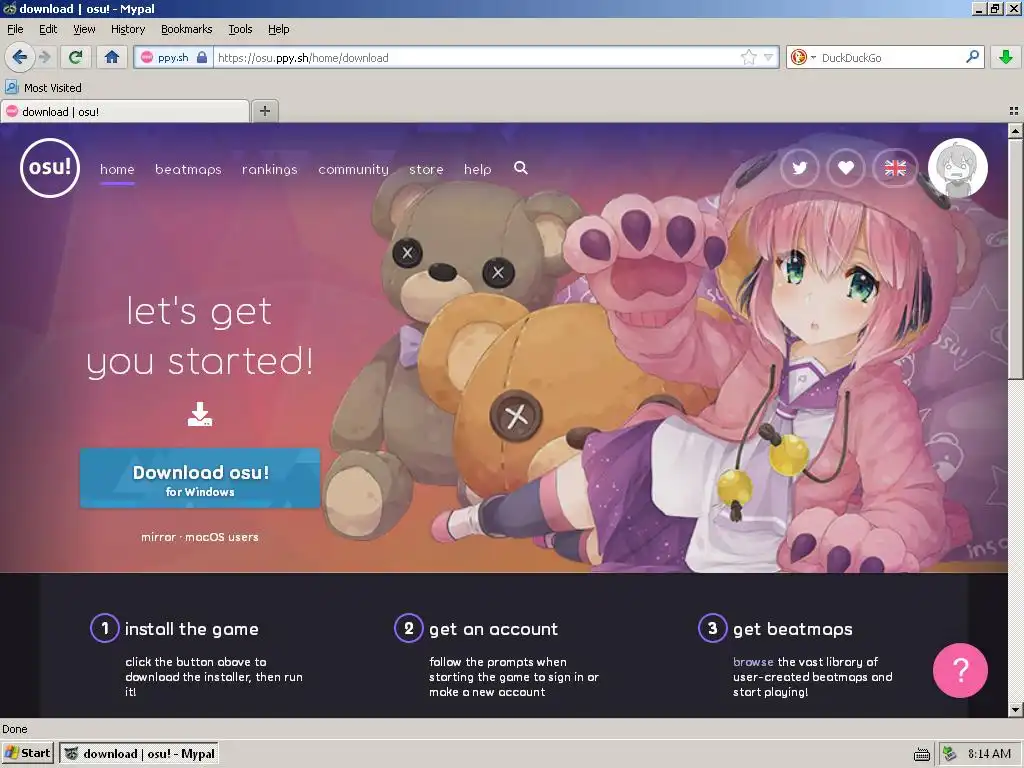Open the Edit menu
This screenshot has height=768, width=1024.
48,29
